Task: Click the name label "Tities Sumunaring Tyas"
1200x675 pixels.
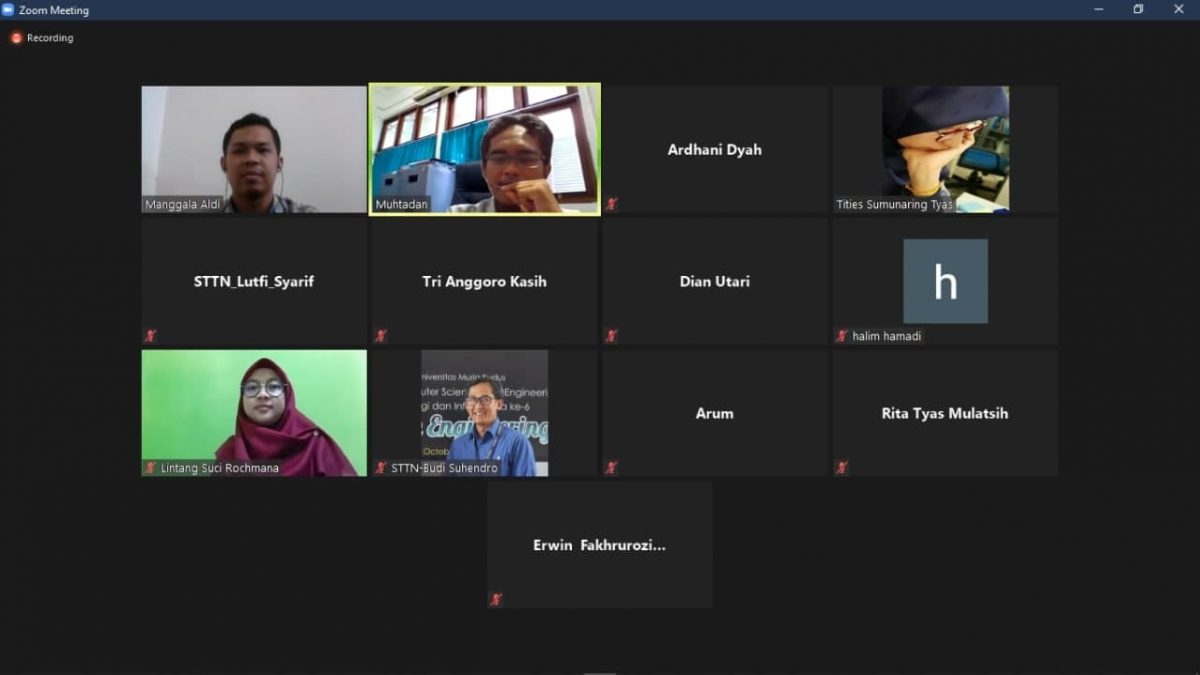Action: (895, 205)
